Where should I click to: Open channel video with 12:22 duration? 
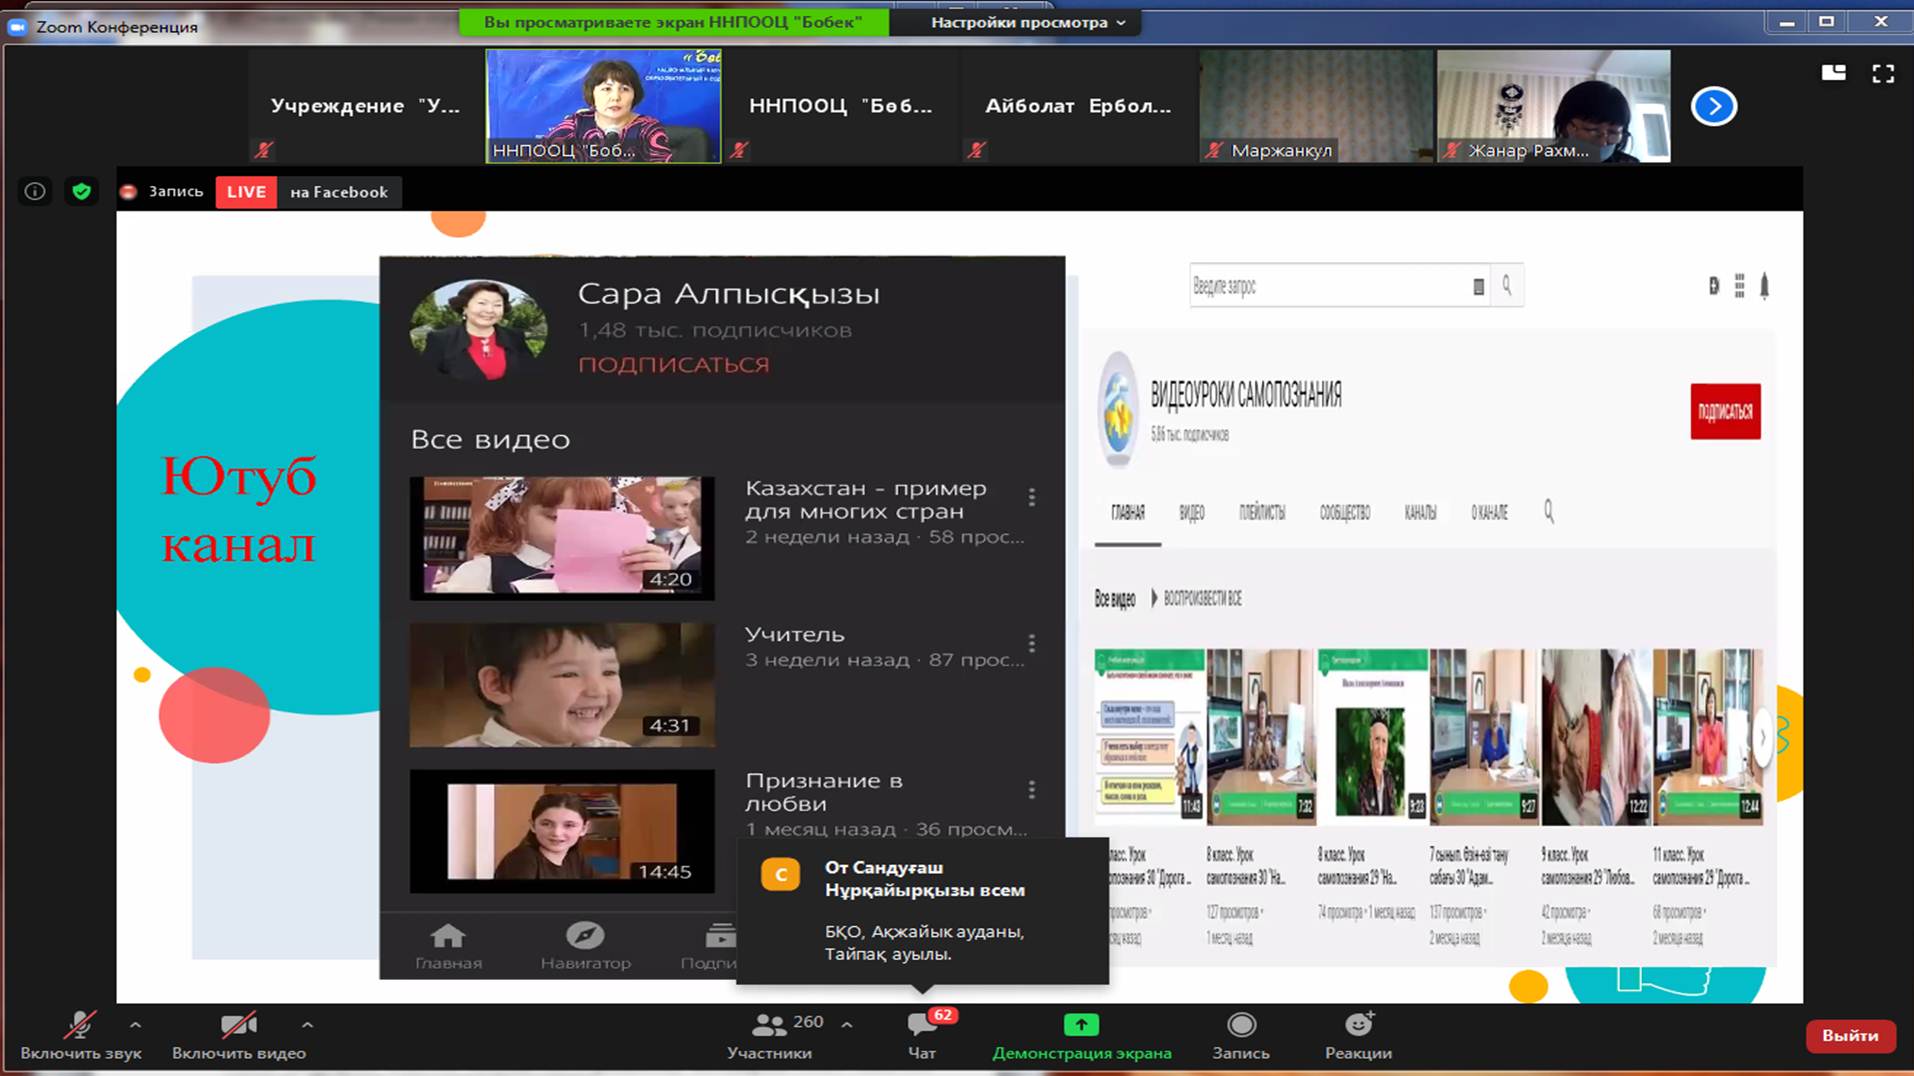[x=1596, y=737]
